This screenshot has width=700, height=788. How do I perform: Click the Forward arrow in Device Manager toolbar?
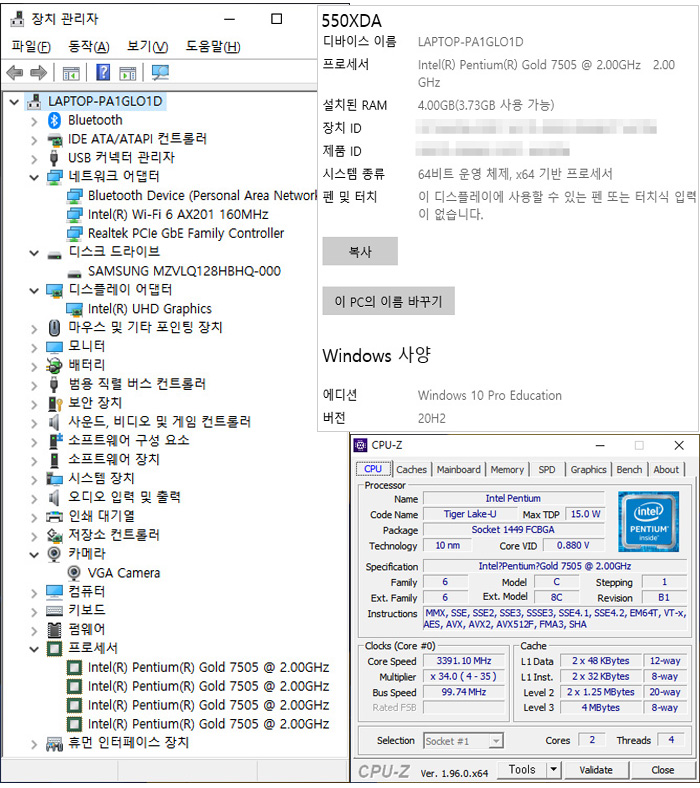pyautogui.click(x=39, y=73)
